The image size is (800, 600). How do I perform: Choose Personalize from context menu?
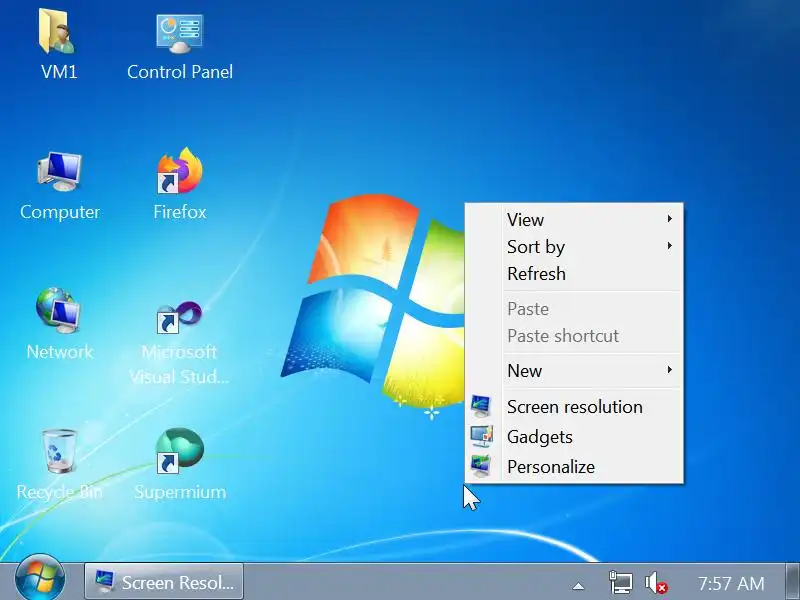[x=573, y=466]
